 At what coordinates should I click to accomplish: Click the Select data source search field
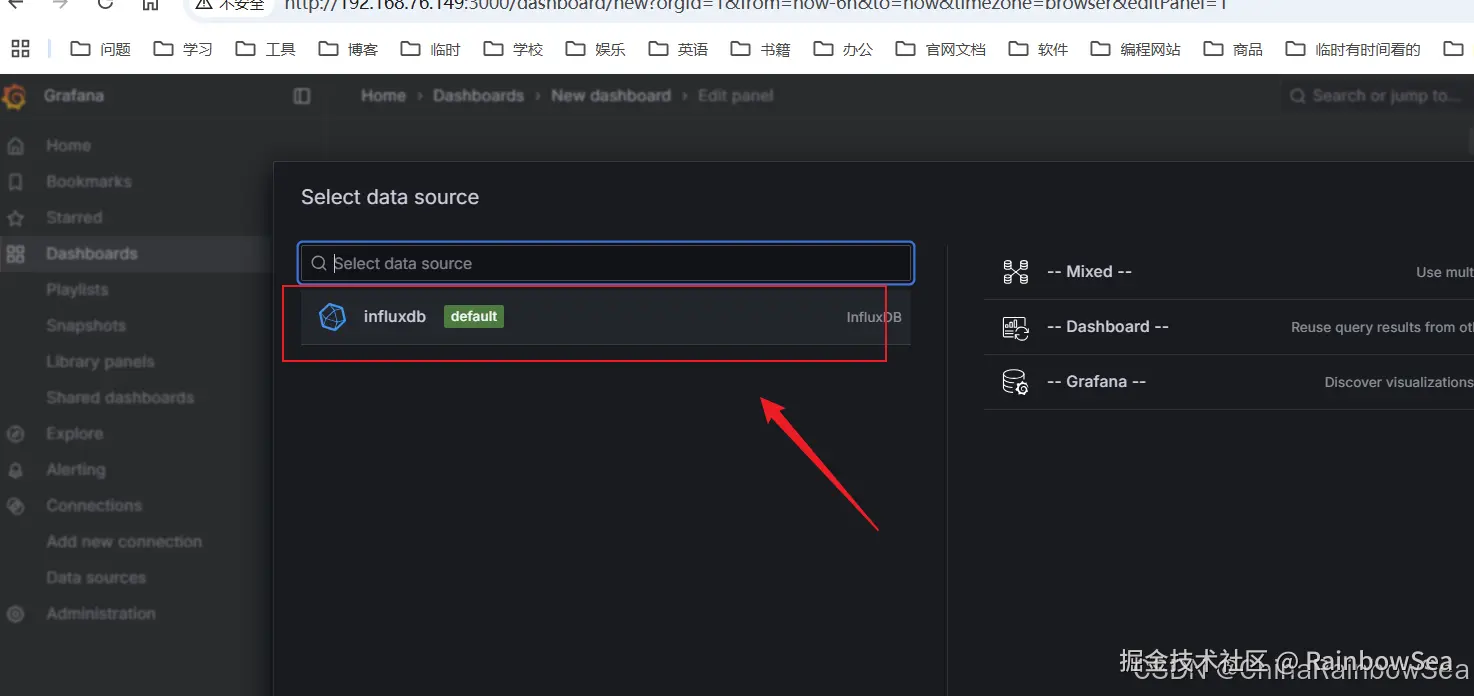coord(606,263)
